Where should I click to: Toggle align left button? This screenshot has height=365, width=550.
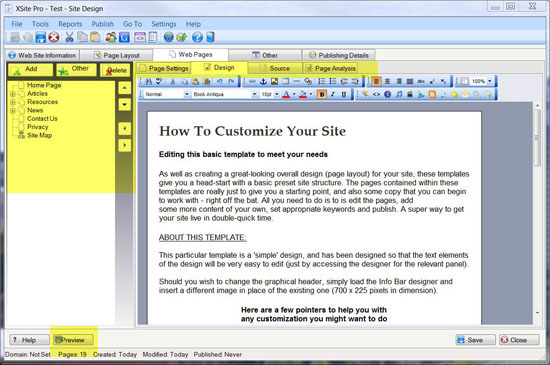[376, 82]
